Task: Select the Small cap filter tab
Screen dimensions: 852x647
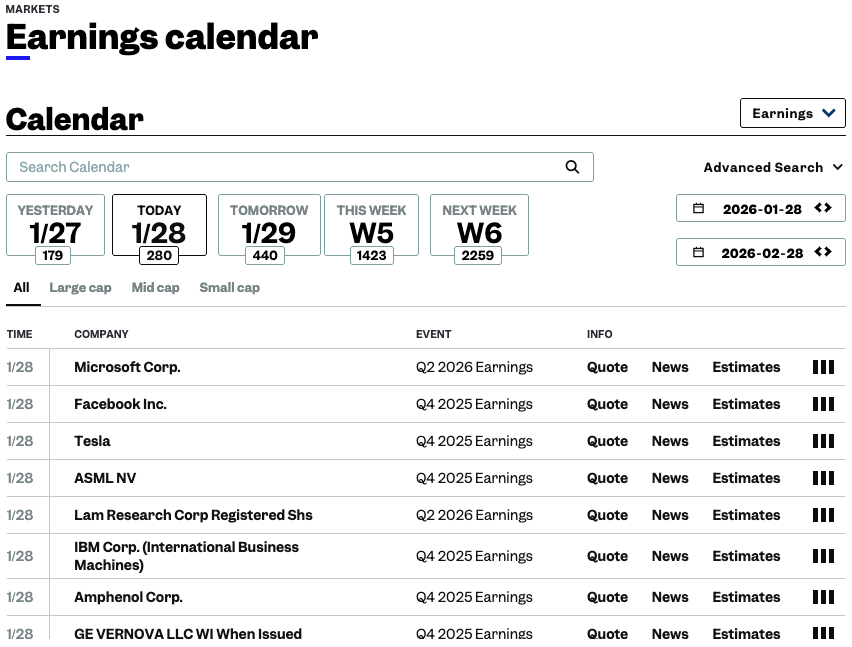Action: tap(229, 288)
